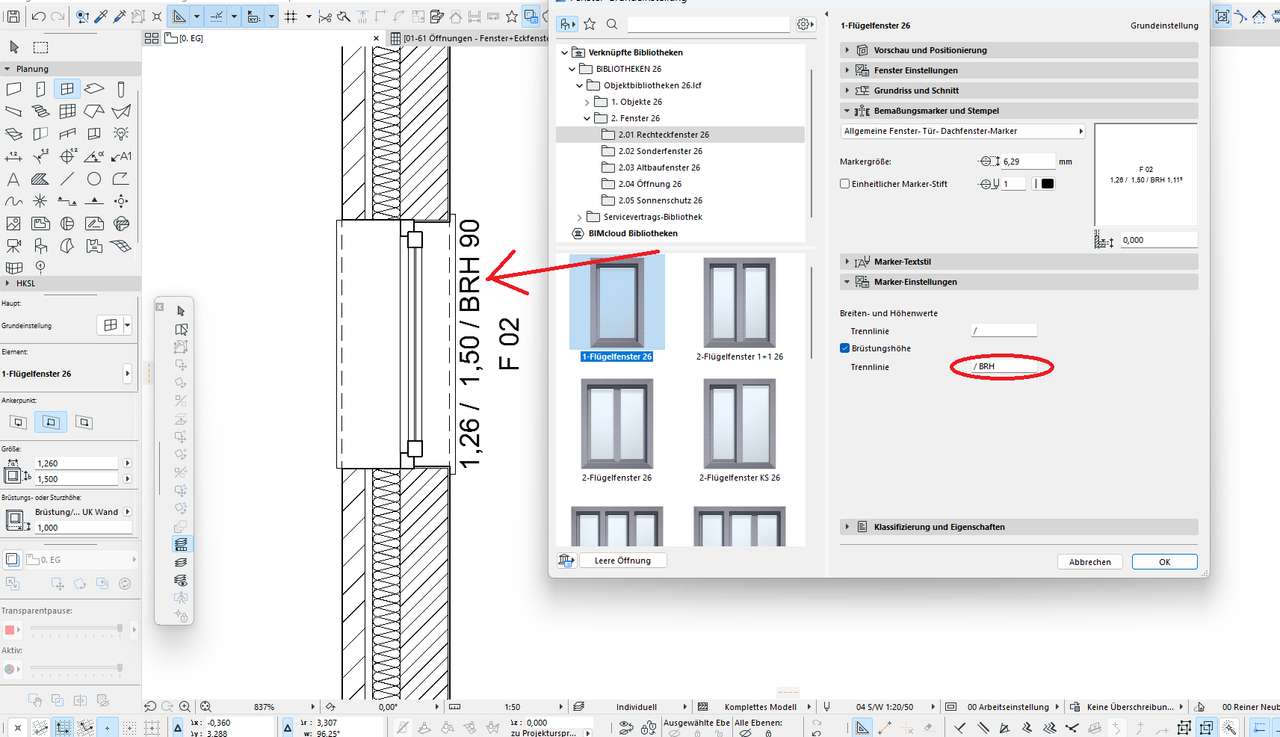Select the Stair tool in Planung
The height and width of the screenshot is (737, 1280).
point(41,111)
